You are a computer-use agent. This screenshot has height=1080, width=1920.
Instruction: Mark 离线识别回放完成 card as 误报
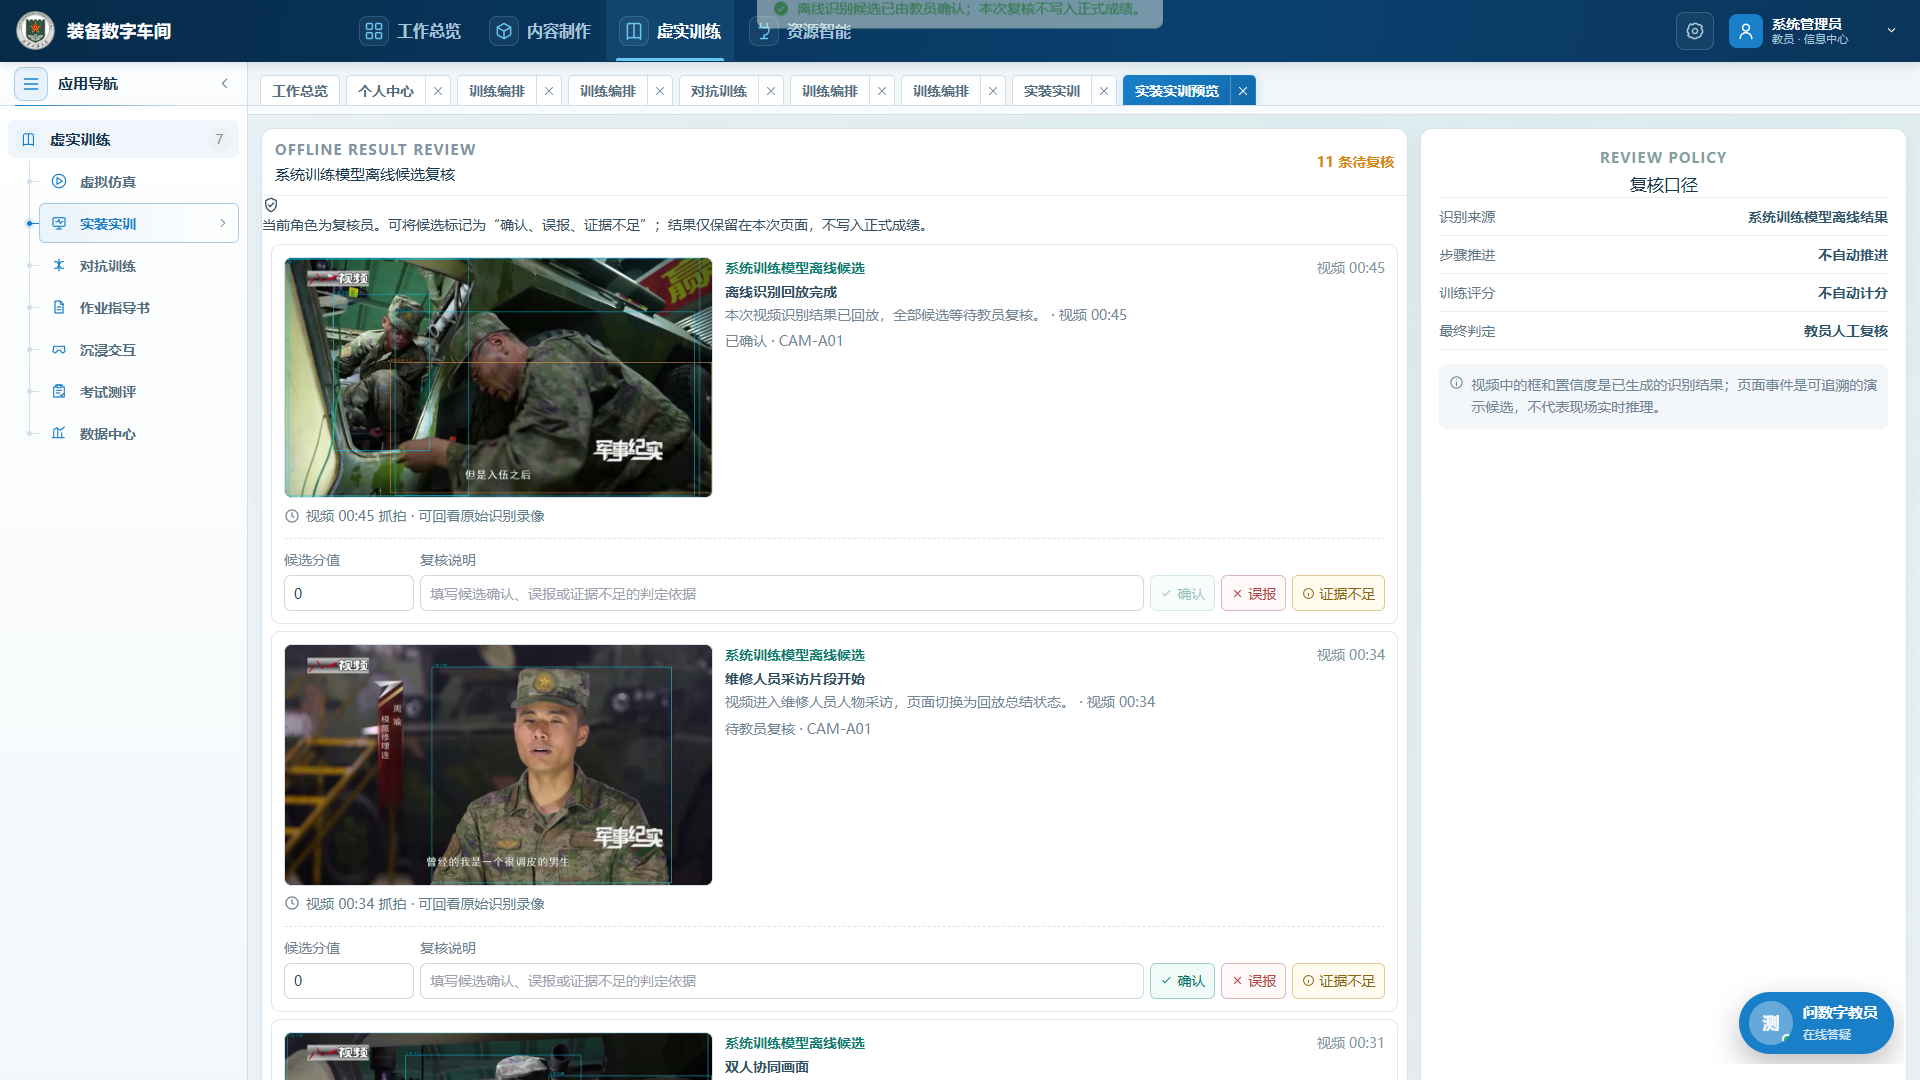(x=1253, y=593)
